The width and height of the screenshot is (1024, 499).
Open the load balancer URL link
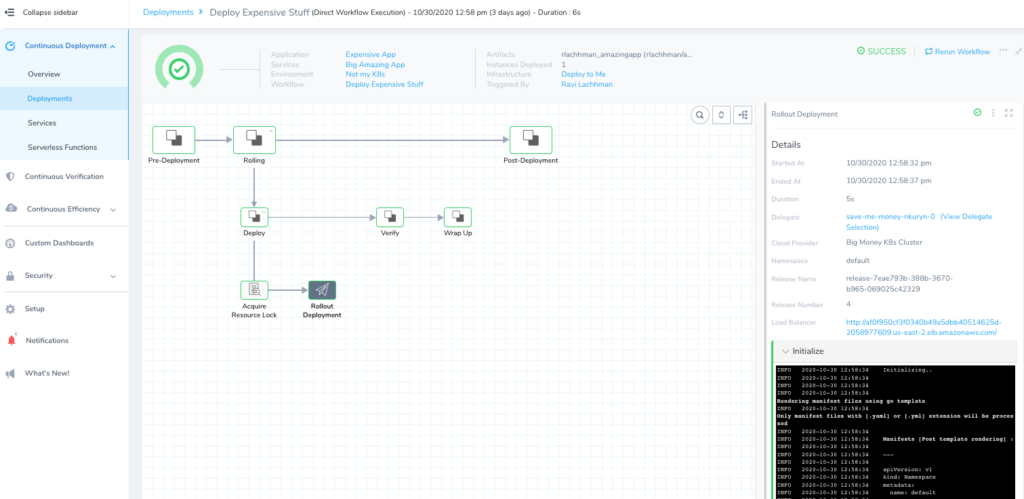pos(921,327)
